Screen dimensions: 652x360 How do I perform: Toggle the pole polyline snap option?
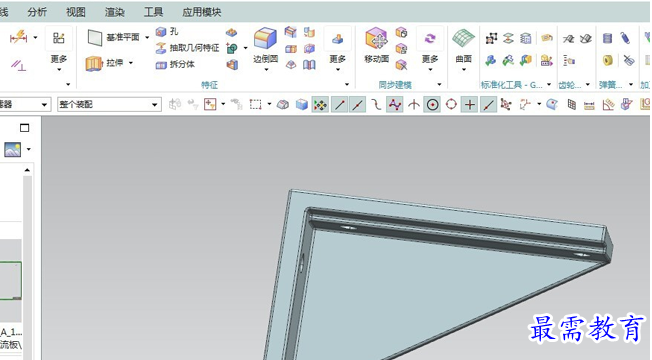click(x=395, y=104)
